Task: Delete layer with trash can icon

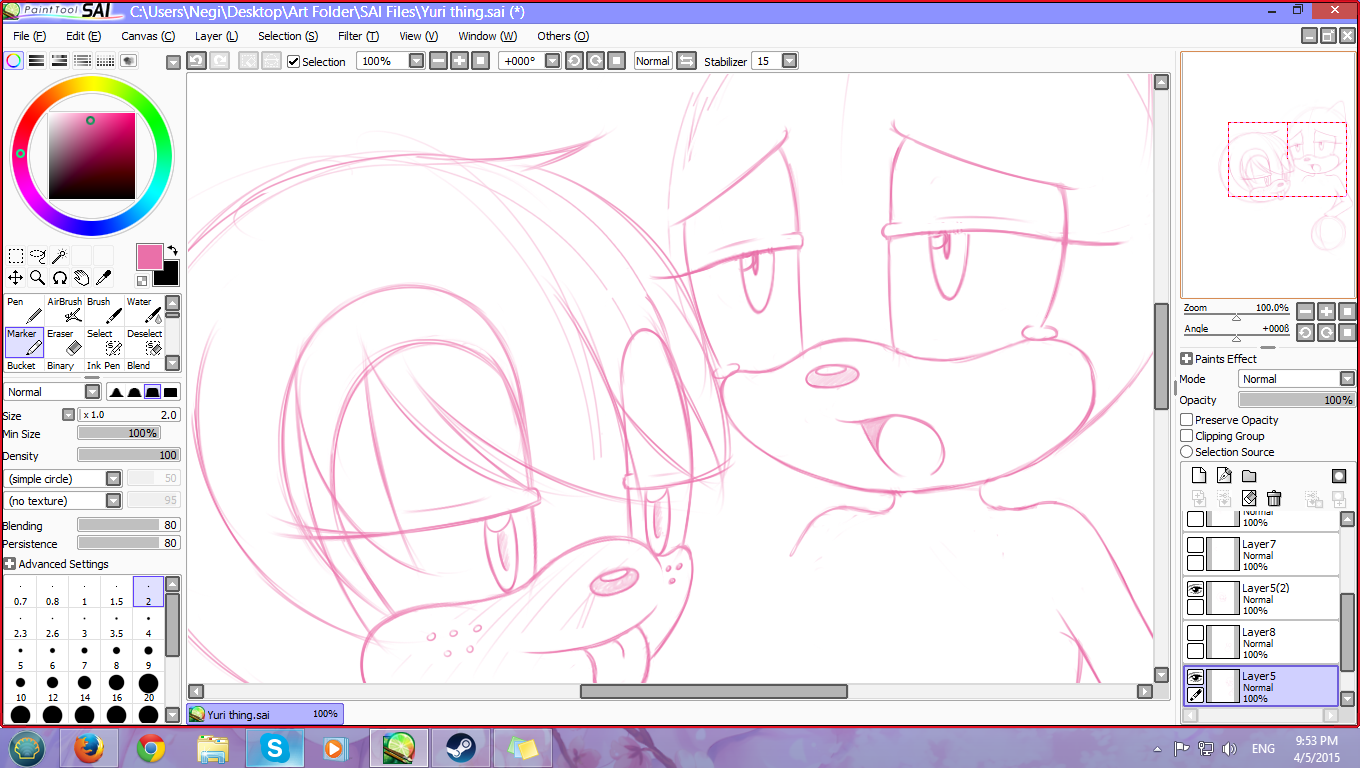Action: click(1274, 497)
